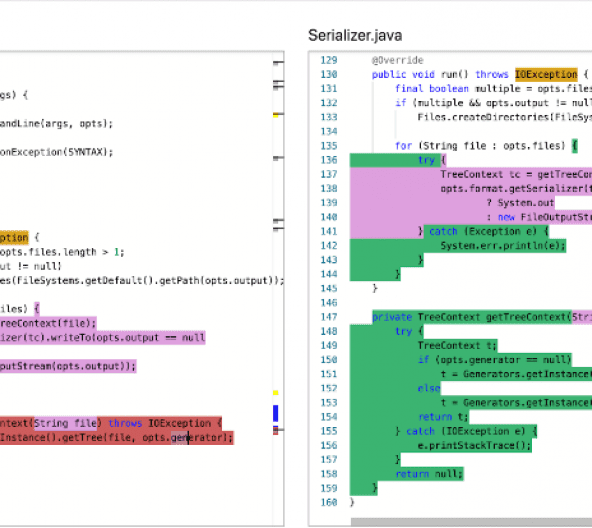592x528 pixels.
Task: Click line number 147 in the gutter
Action: [328, 317]
